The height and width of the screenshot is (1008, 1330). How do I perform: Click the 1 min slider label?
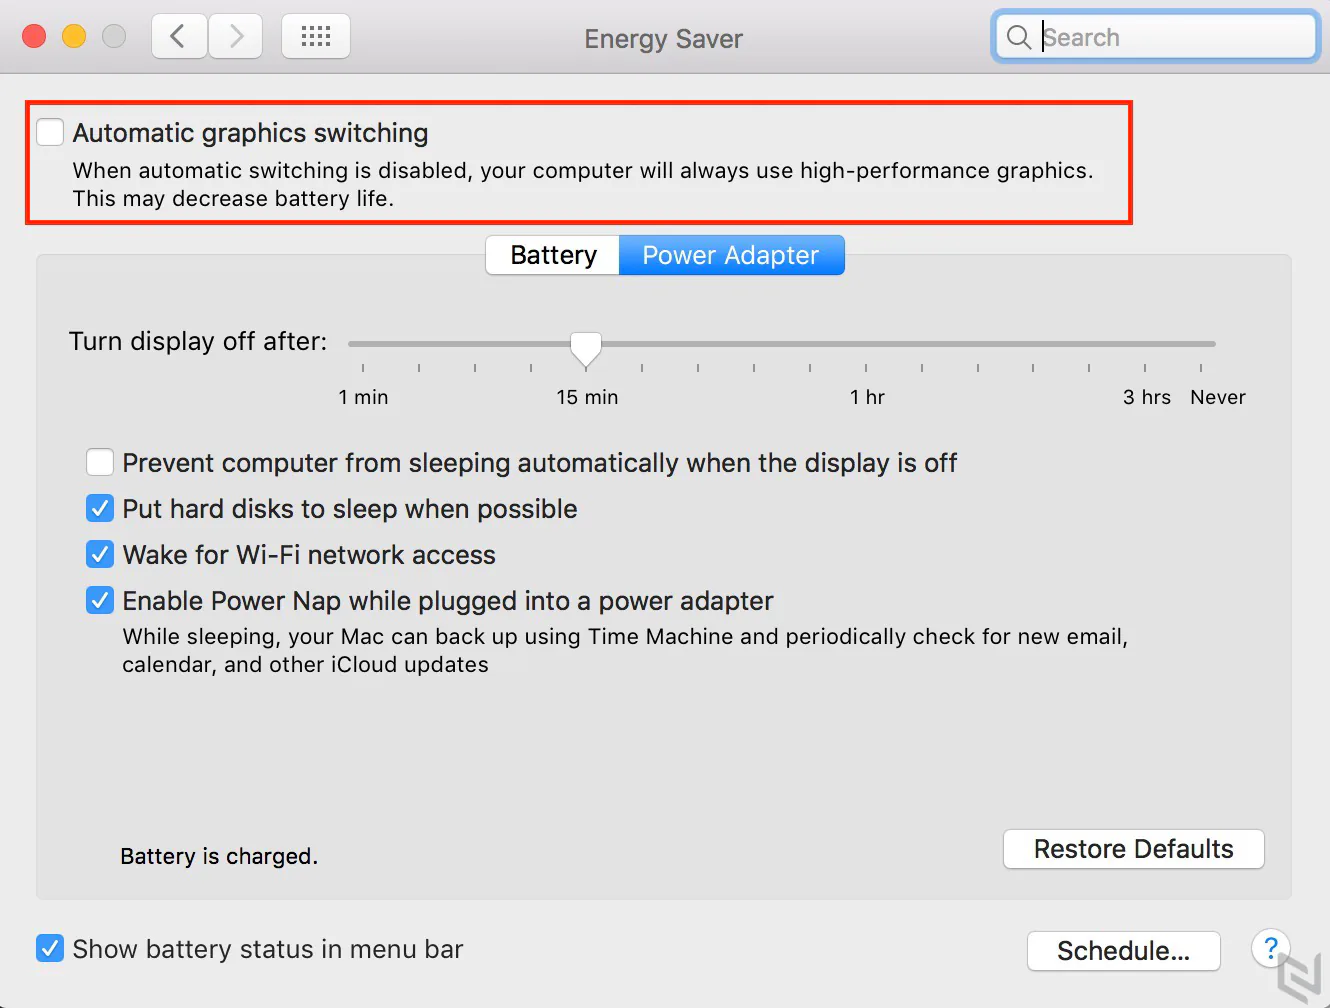363,397
